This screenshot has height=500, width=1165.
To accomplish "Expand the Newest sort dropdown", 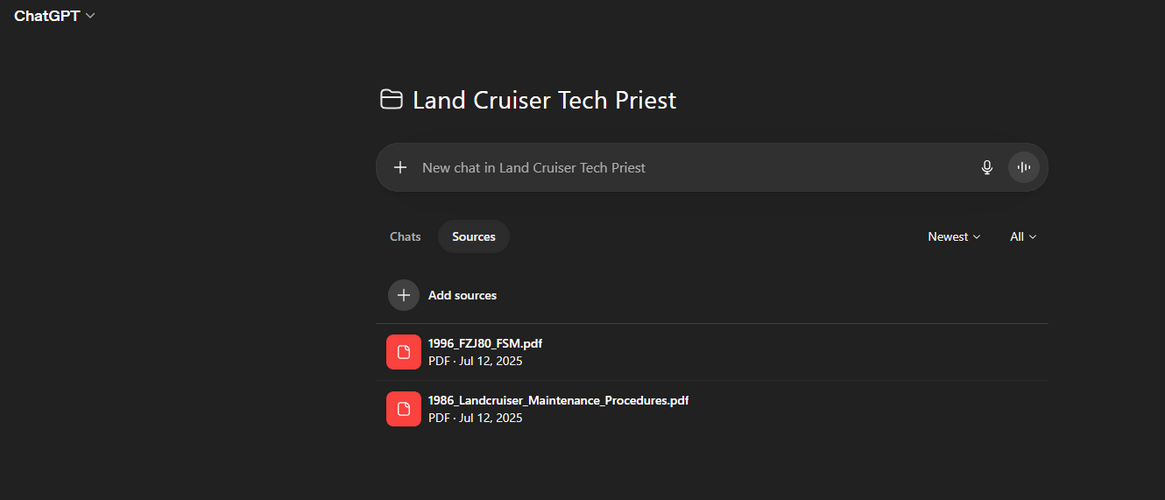I will (954, 237).
